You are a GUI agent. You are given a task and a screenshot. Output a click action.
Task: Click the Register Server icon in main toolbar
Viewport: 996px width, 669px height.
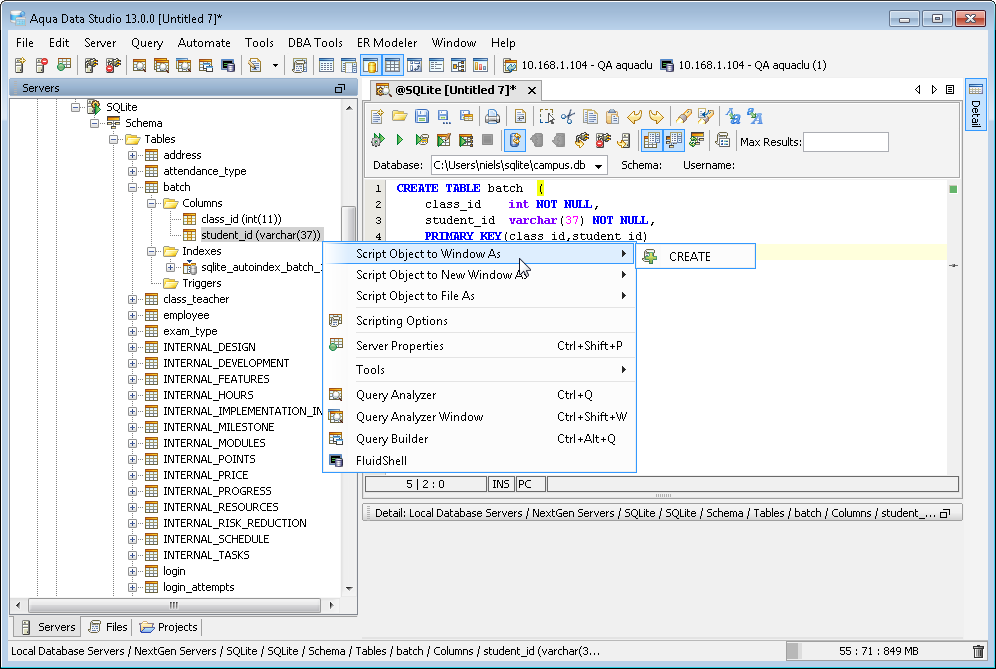click(20, 65)
